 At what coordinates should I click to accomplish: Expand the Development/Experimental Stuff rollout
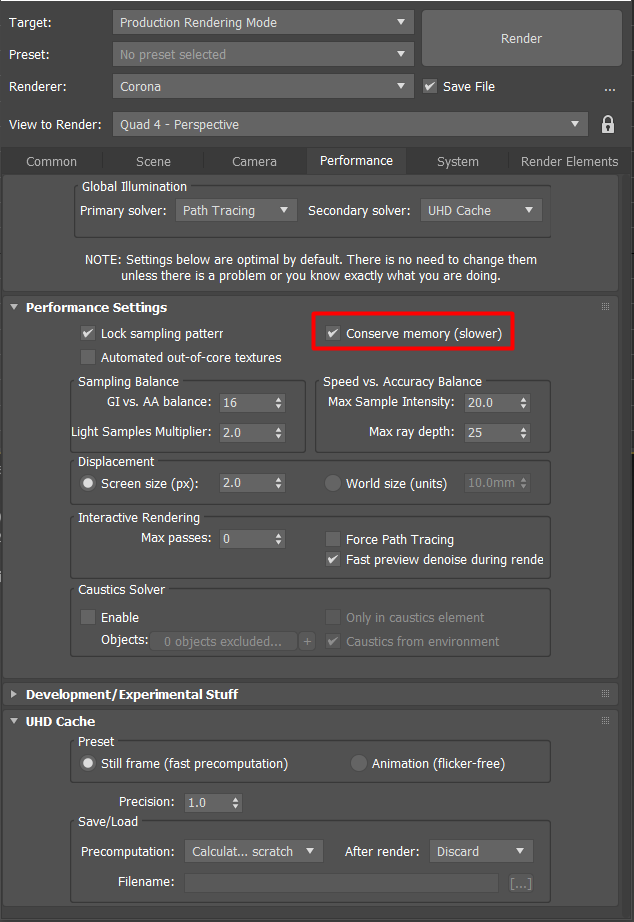click(133, 694)
